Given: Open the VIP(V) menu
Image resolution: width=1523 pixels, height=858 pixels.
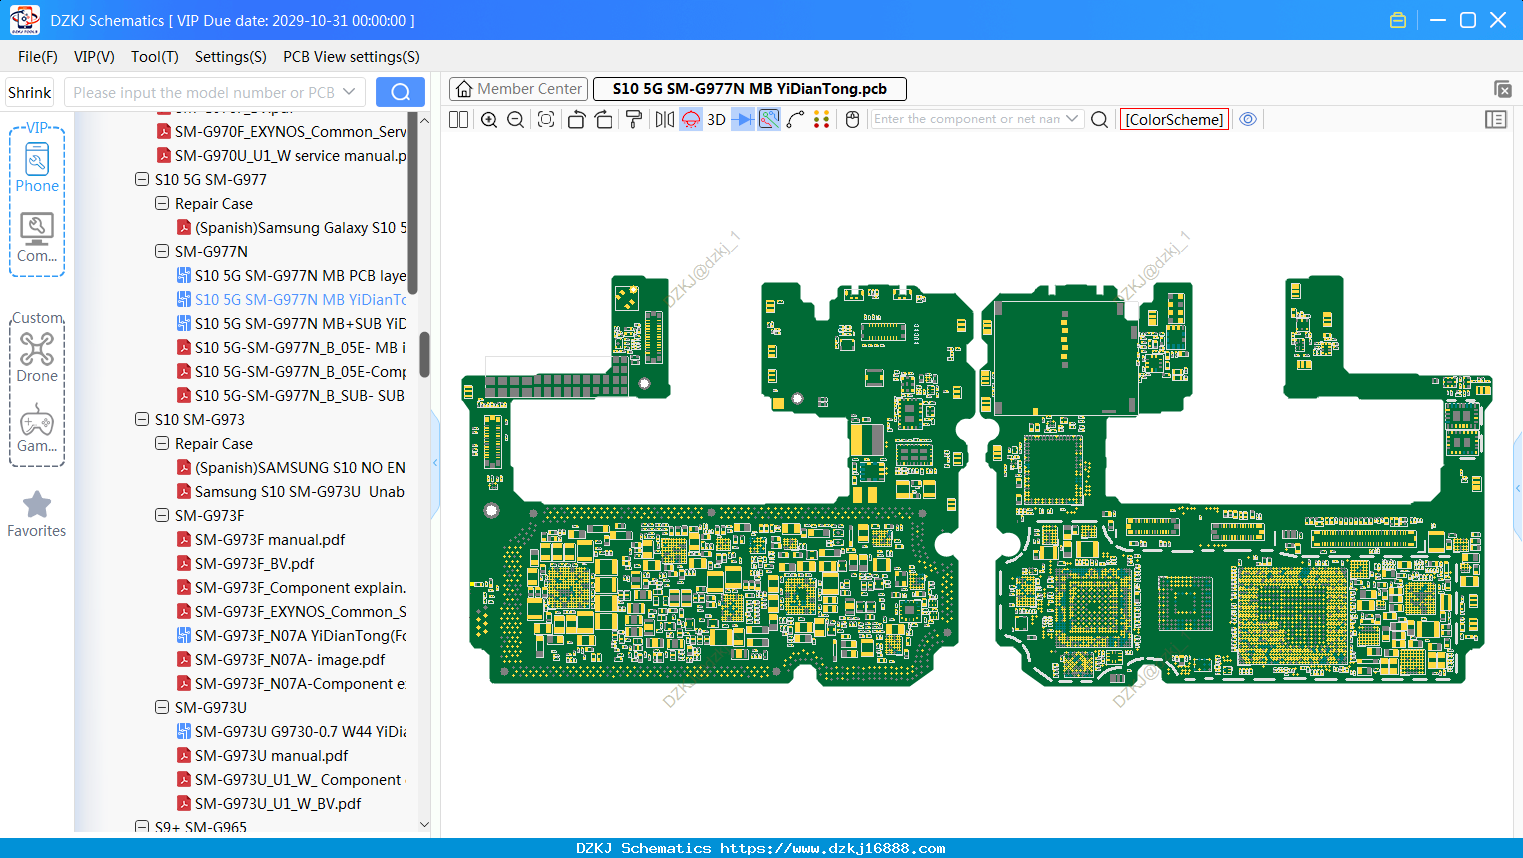Looking at the screenshot, I should tap(94, 57).
